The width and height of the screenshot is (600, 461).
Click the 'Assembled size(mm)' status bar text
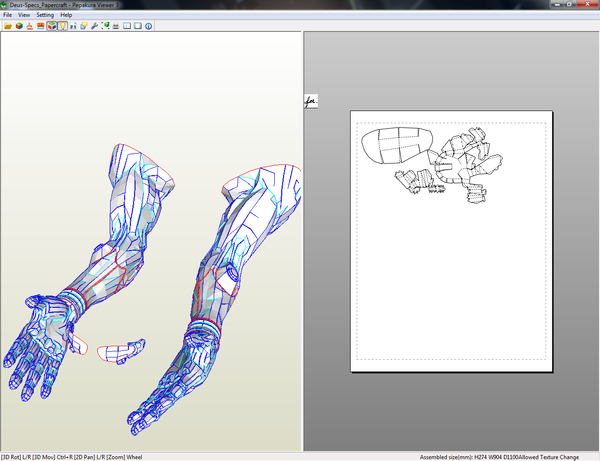(446, 457)
